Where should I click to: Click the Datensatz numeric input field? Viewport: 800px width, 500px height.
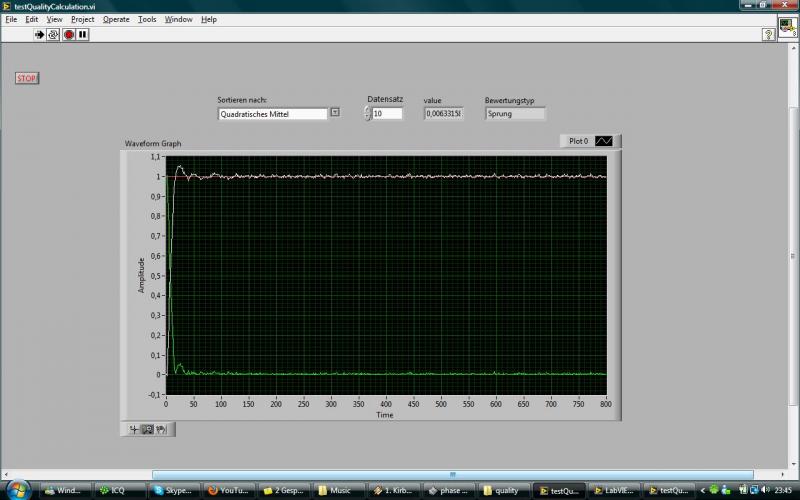click(387, 114)
